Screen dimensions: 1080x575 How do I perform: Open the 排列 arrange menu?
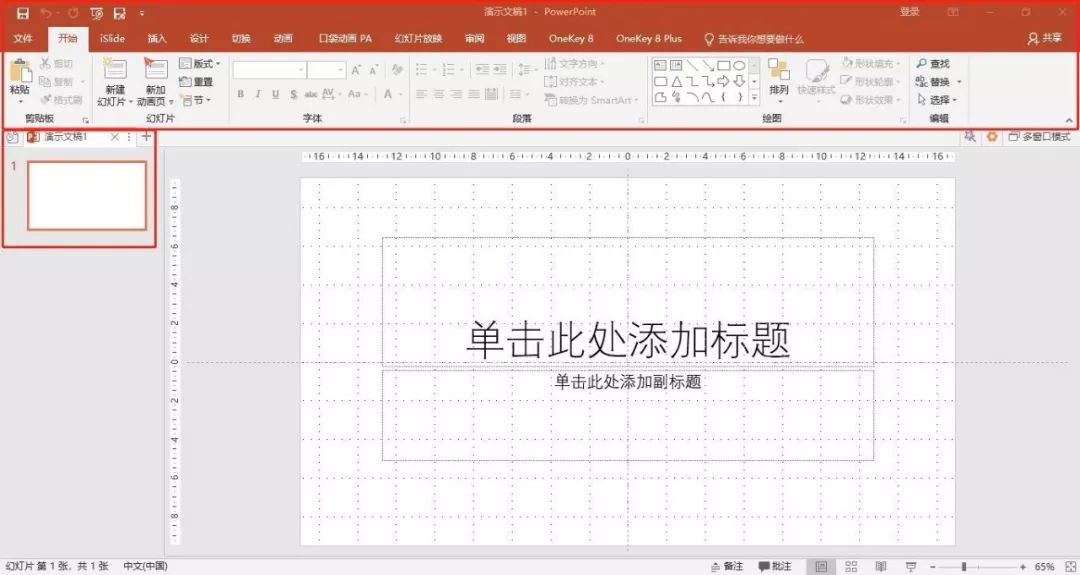[x=779, y=81]
